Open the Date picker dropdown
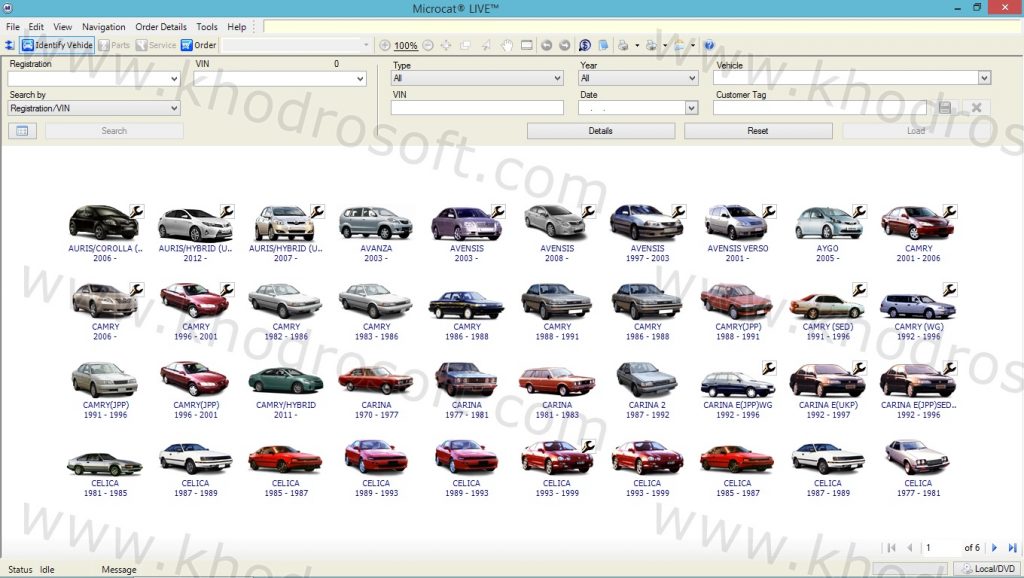 click(x=692, y=108)
